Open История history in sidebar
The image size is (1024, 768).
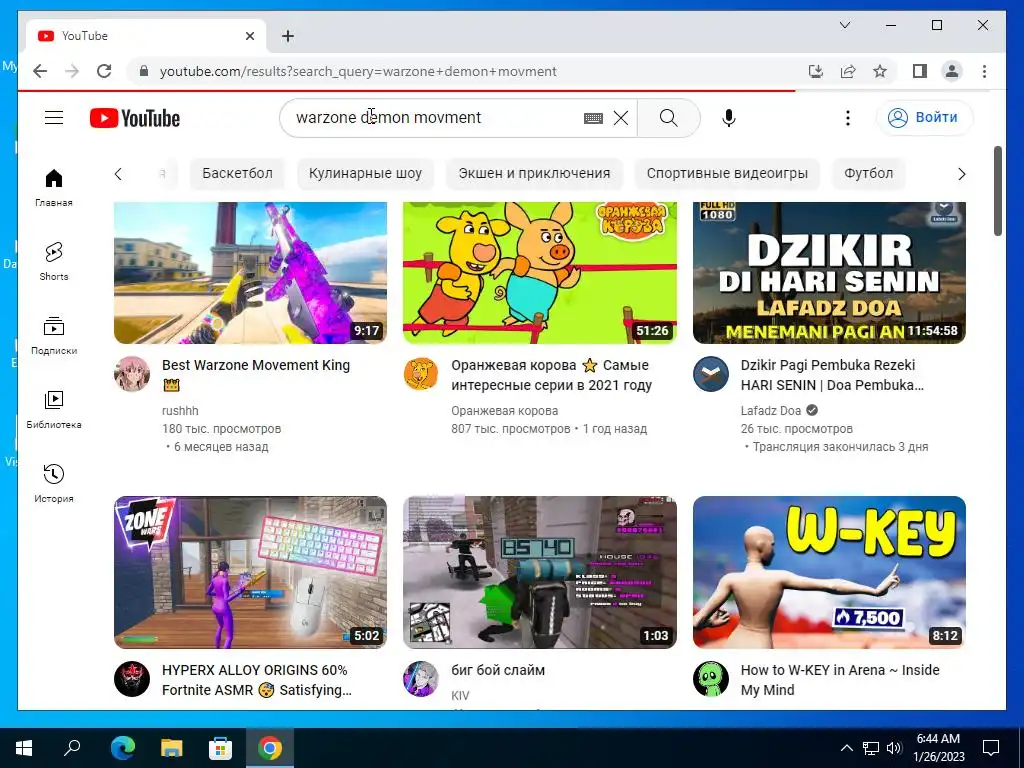[54, 483]
